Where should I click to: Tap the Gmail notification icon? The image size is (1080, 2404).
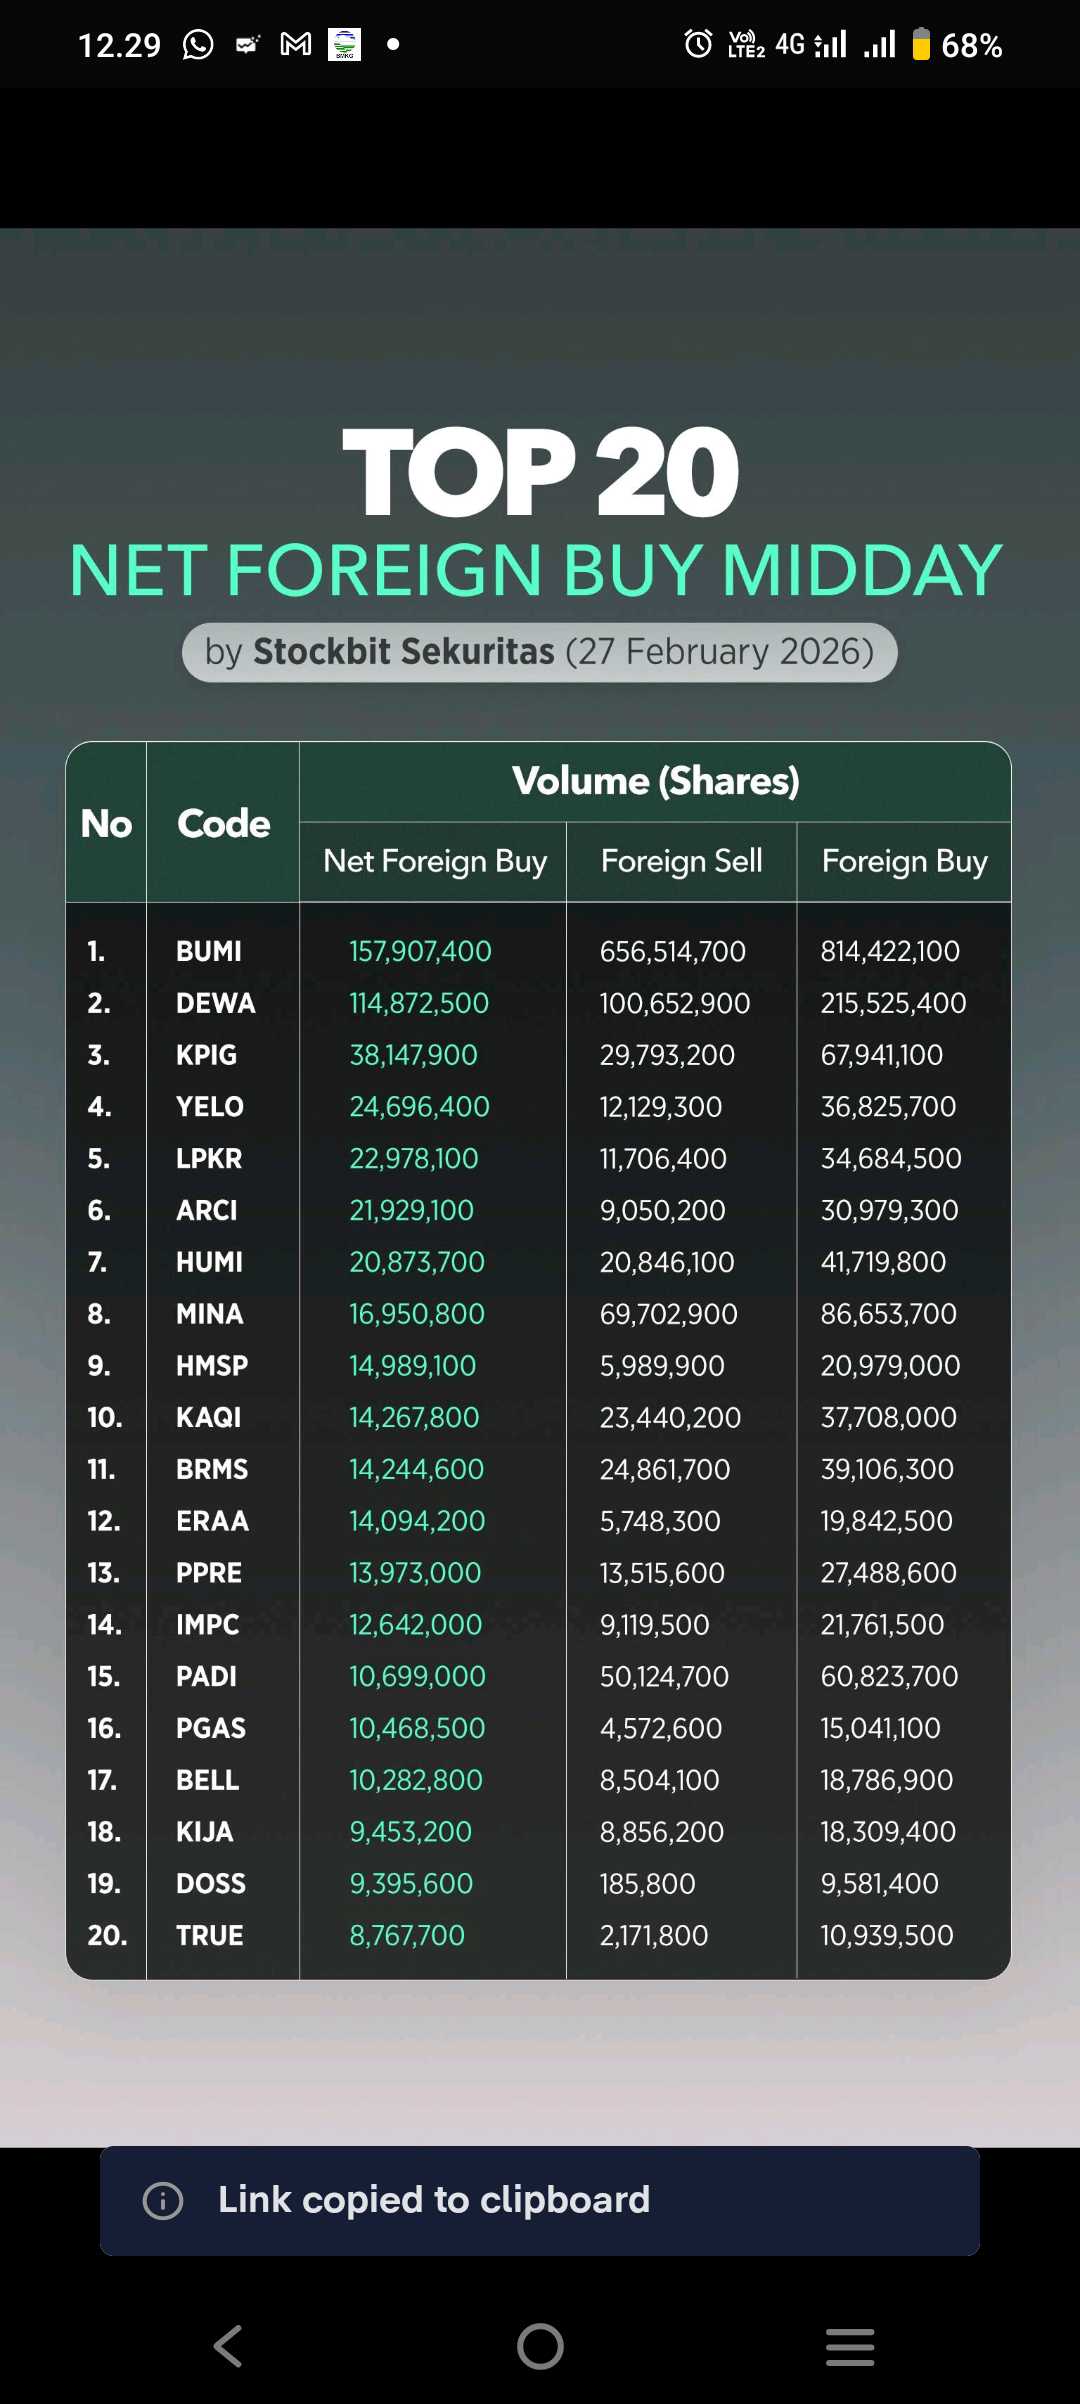tap(295, 44)
